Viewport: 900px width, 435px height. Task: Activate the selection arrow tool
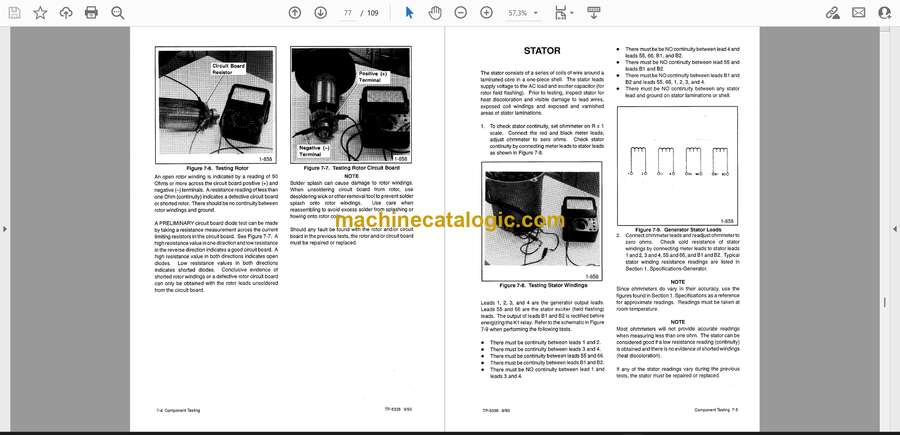409,13
